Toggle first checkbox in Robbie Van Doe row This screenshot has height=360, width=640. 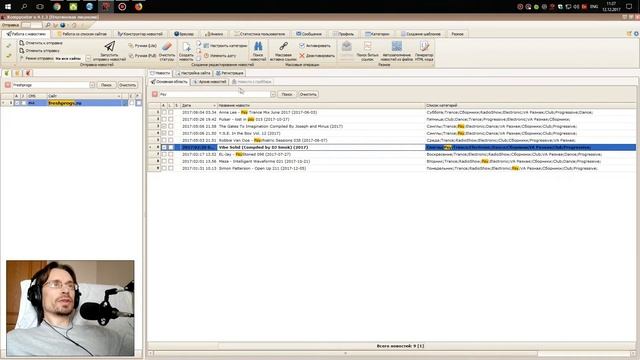(x=164, y=140)
